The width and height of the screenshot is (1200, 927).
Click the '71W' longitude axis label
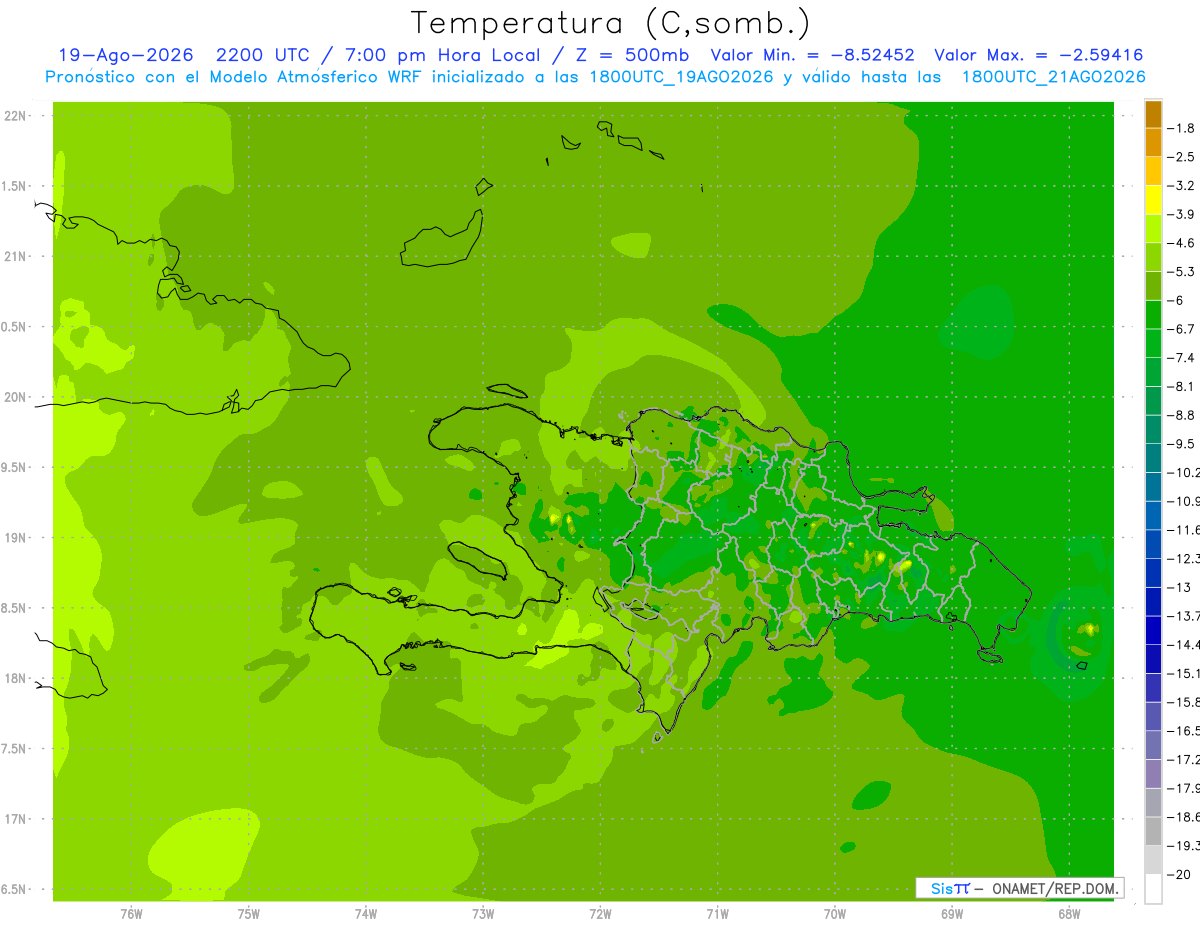pos(717,914)
